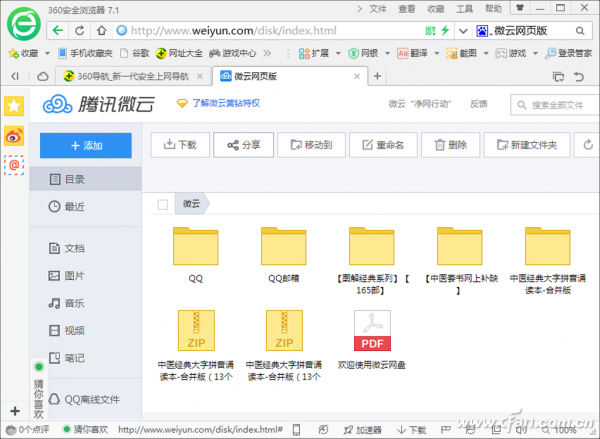
Task: Open the 工具 menu
Action: (x=464, y=8)
